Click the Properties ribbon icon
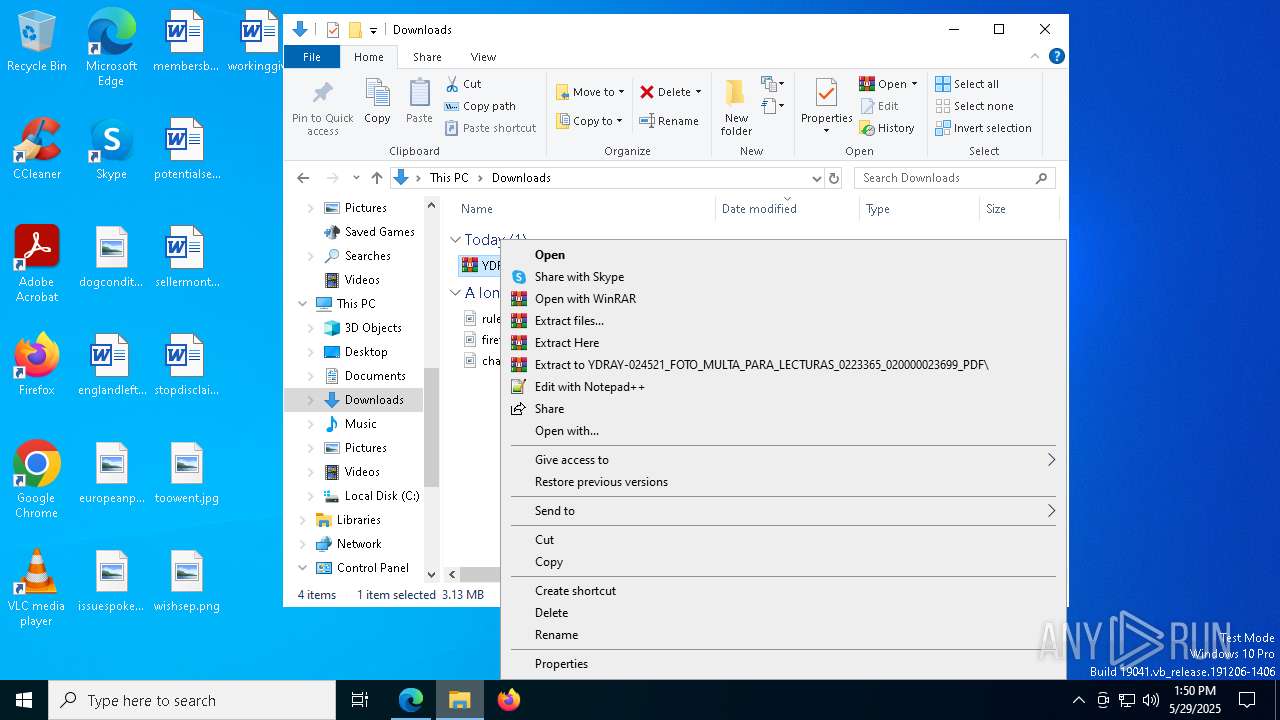 click(826, 94)
